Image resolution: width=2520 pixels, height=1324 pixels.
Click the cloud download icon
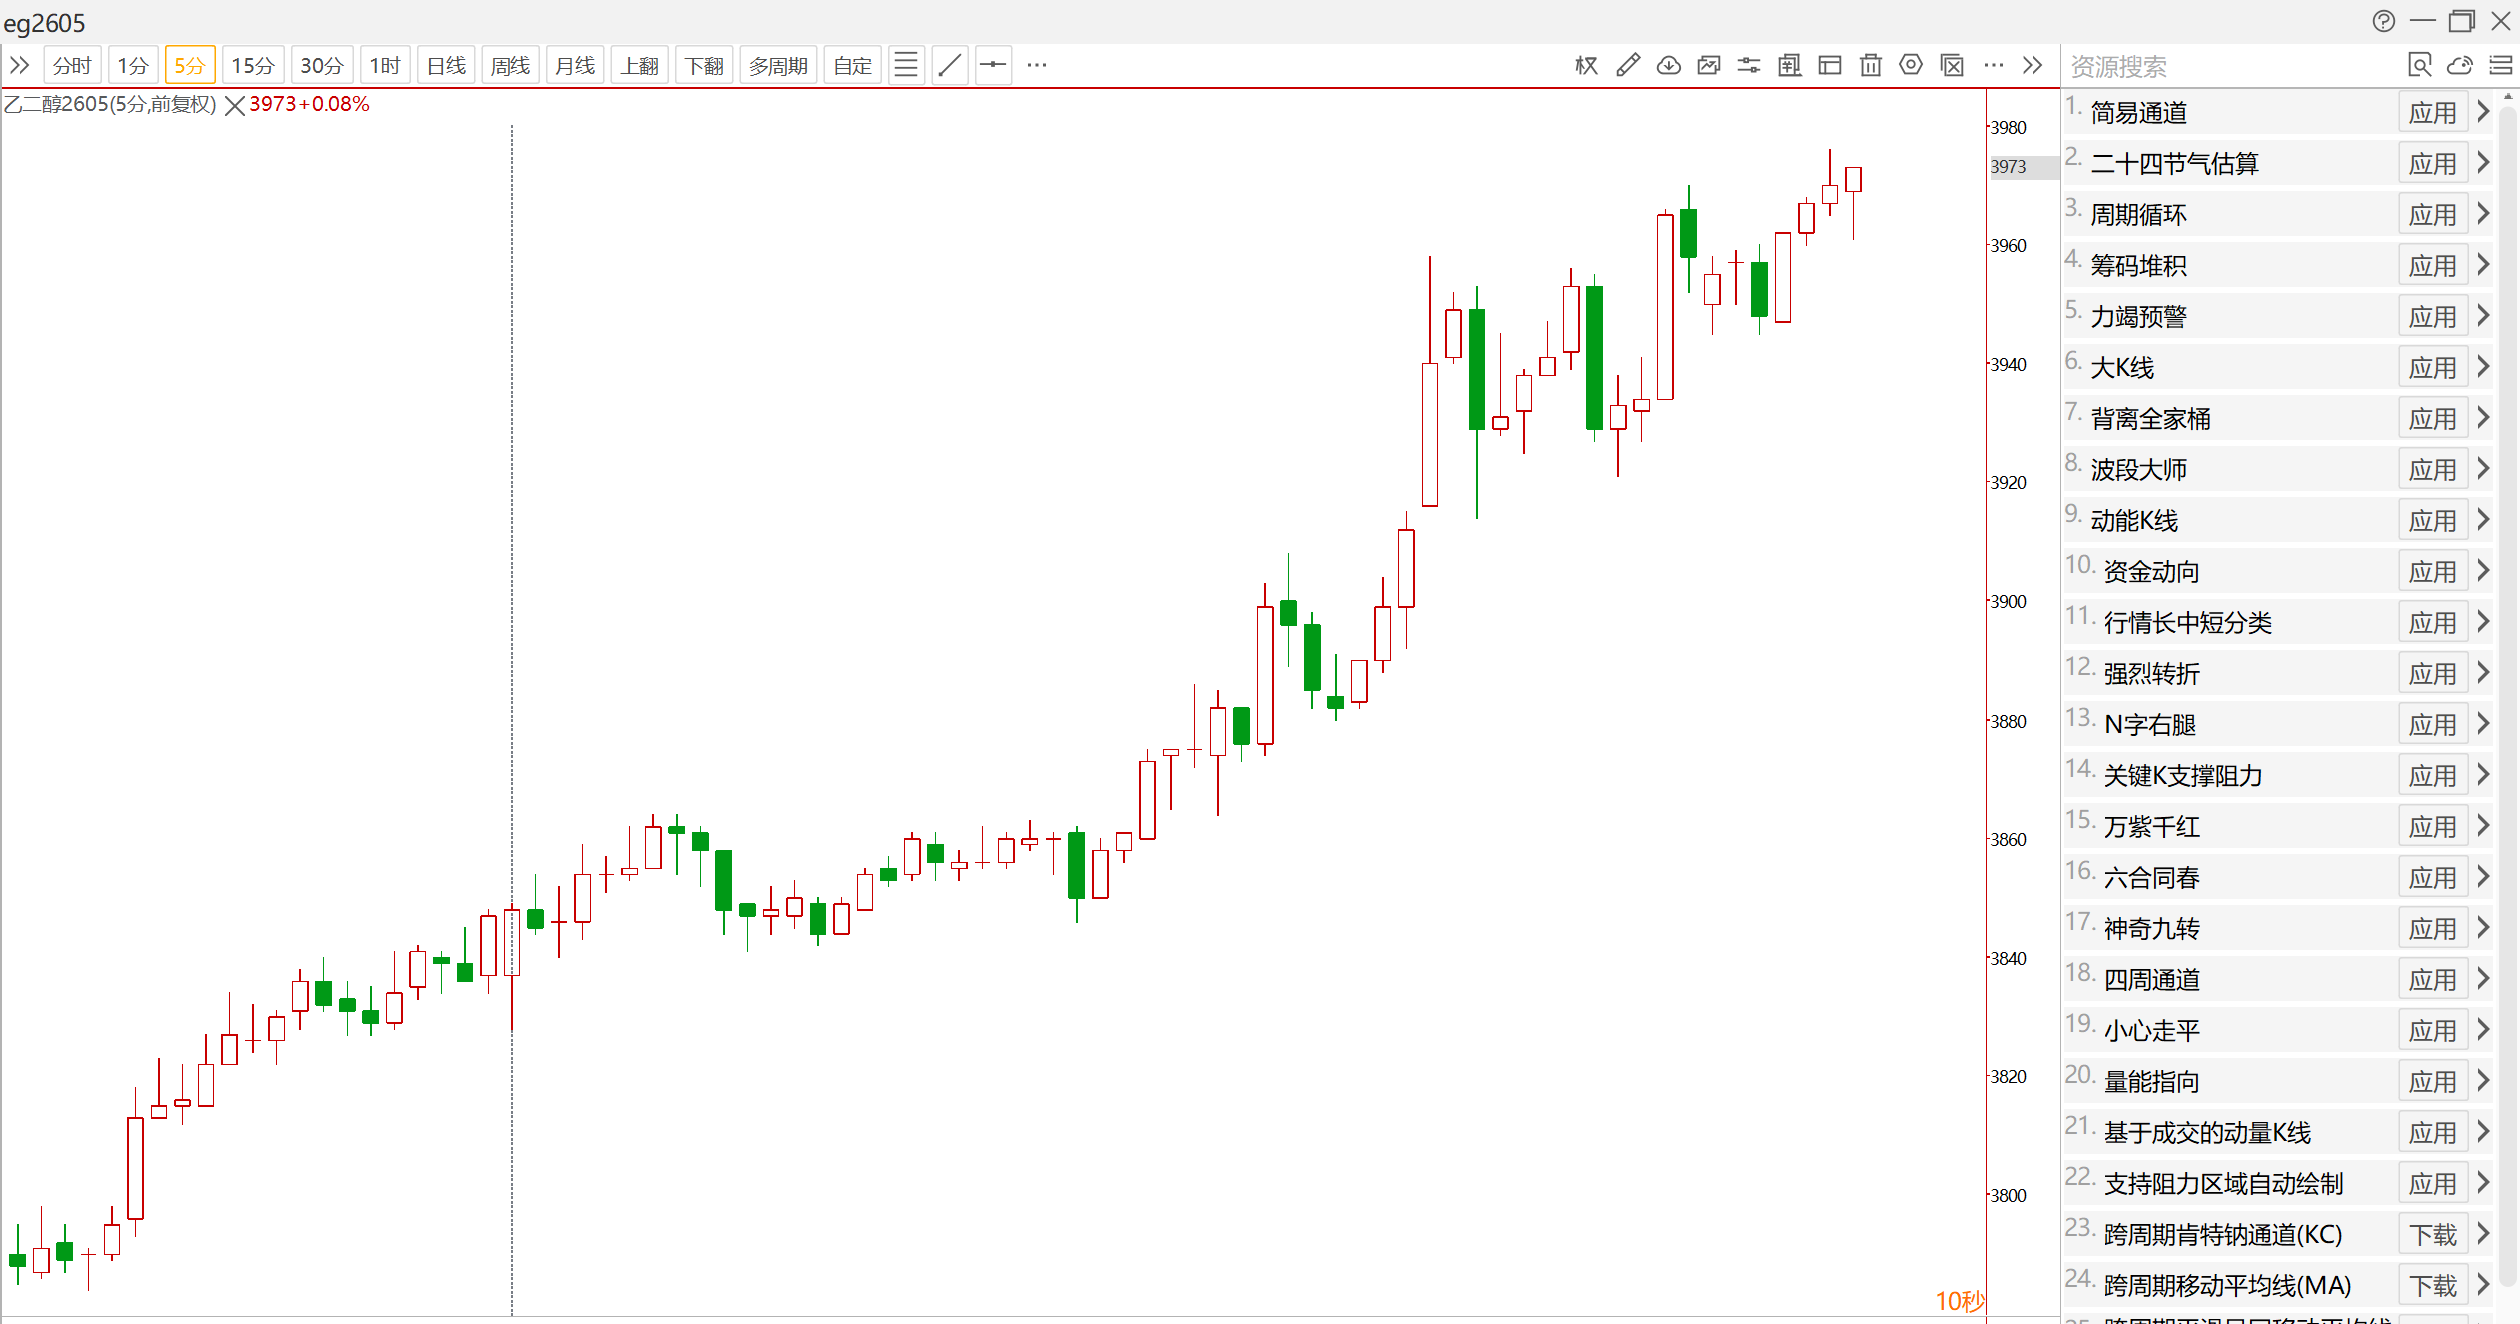(1668, 66)
